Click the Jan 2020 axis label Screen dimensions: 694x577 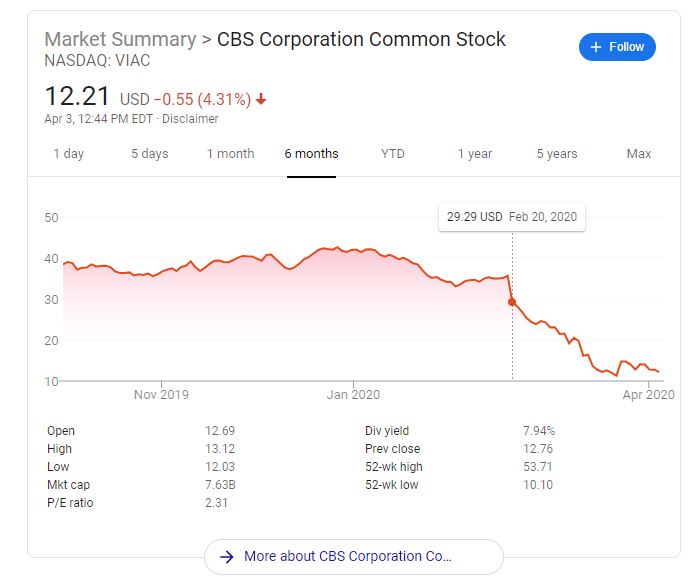click(x=353, y=395)
